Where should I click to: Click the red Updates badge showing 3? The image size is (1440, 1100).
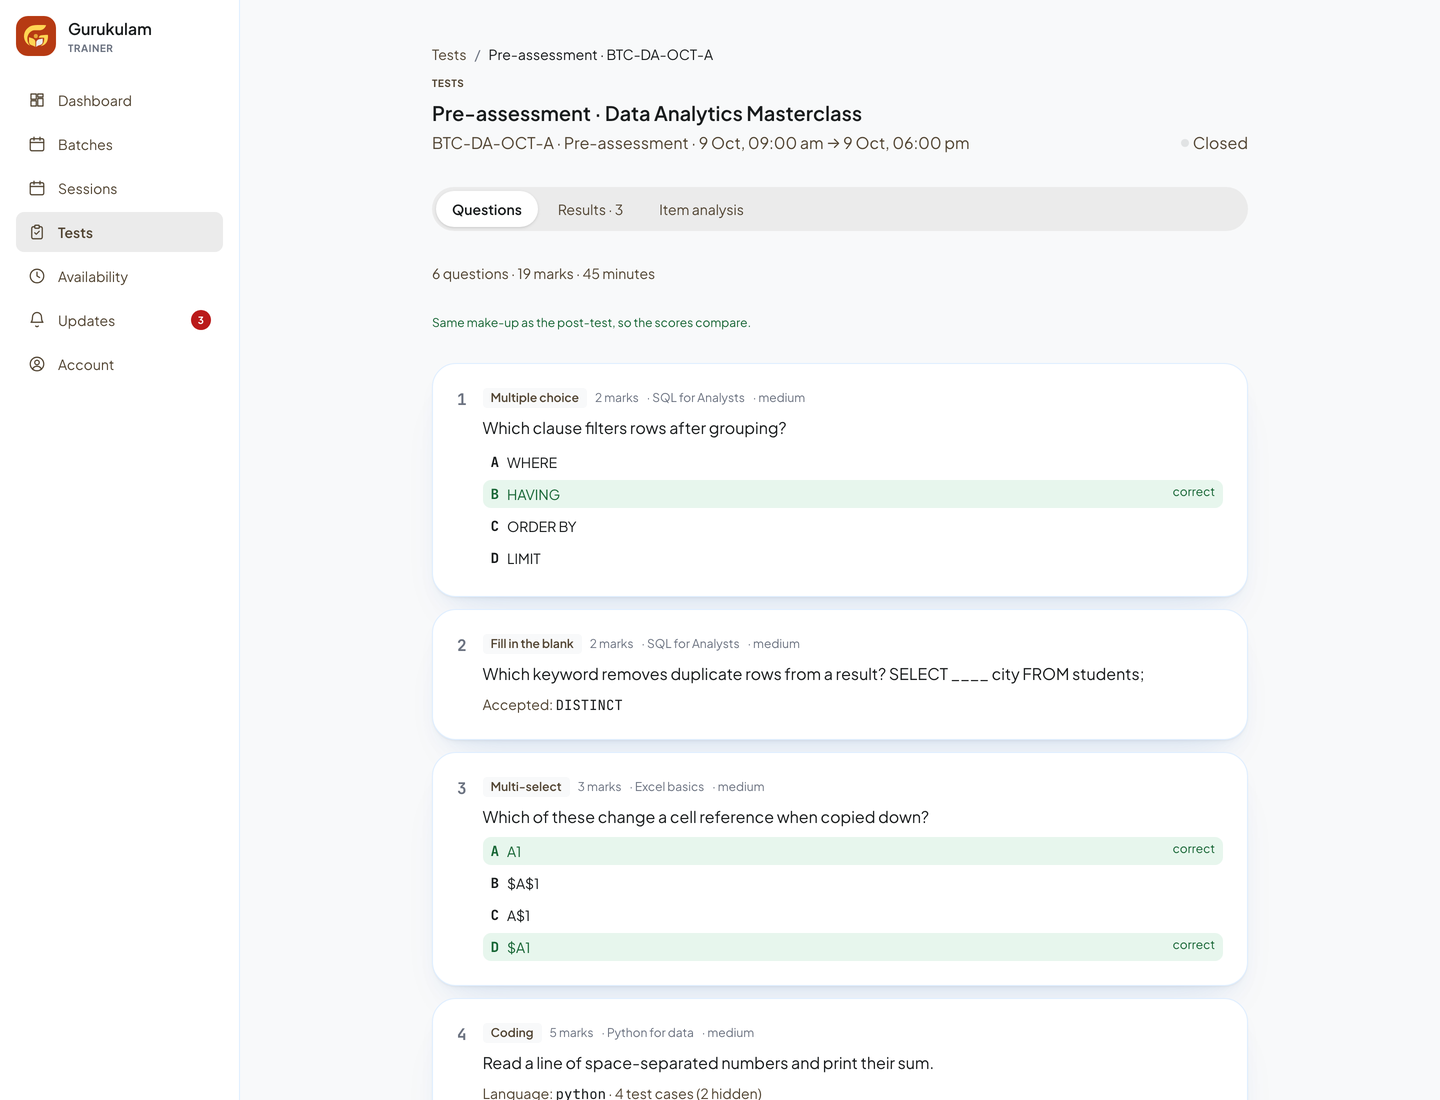click(x=201, y=320)
